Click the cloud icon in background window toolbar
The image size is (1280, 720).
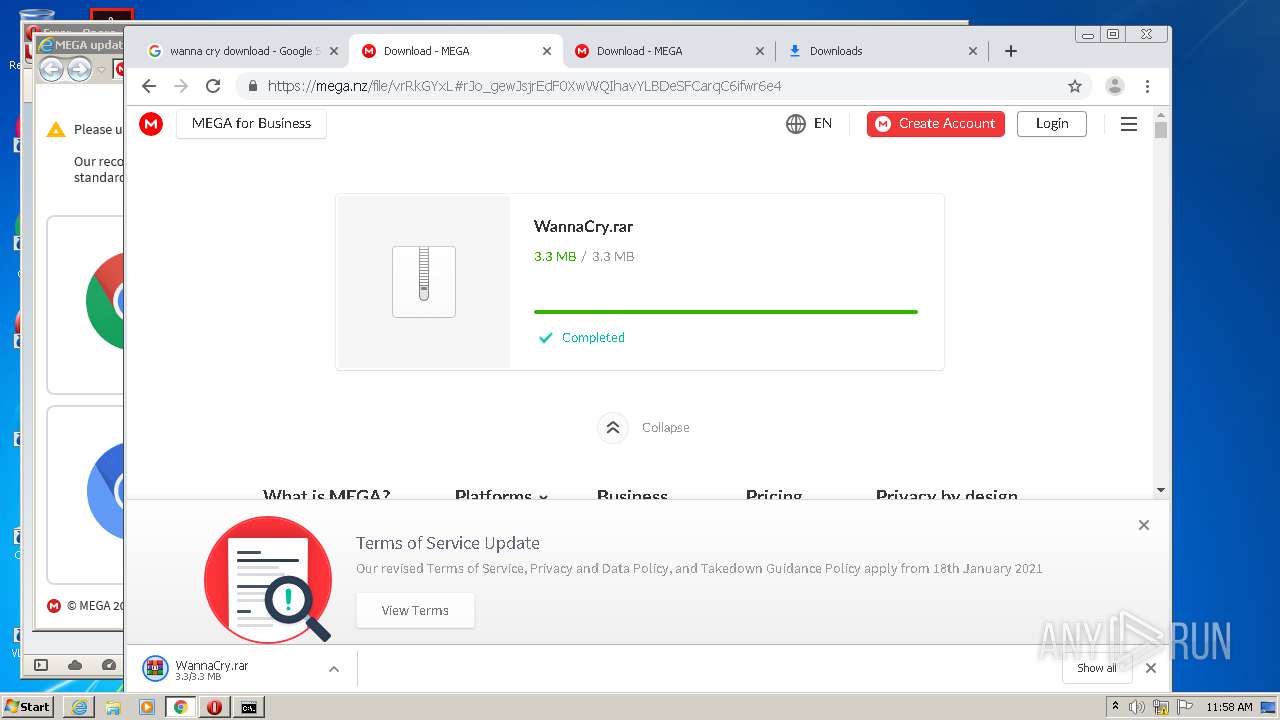coord(75,665)
